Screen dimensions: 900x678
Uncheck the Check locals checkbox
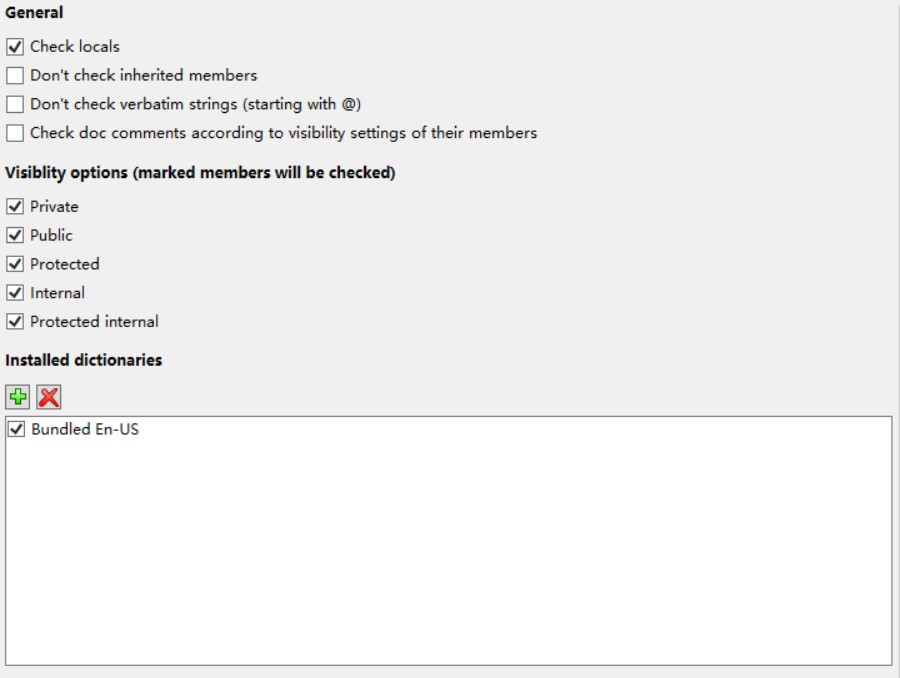15,47
